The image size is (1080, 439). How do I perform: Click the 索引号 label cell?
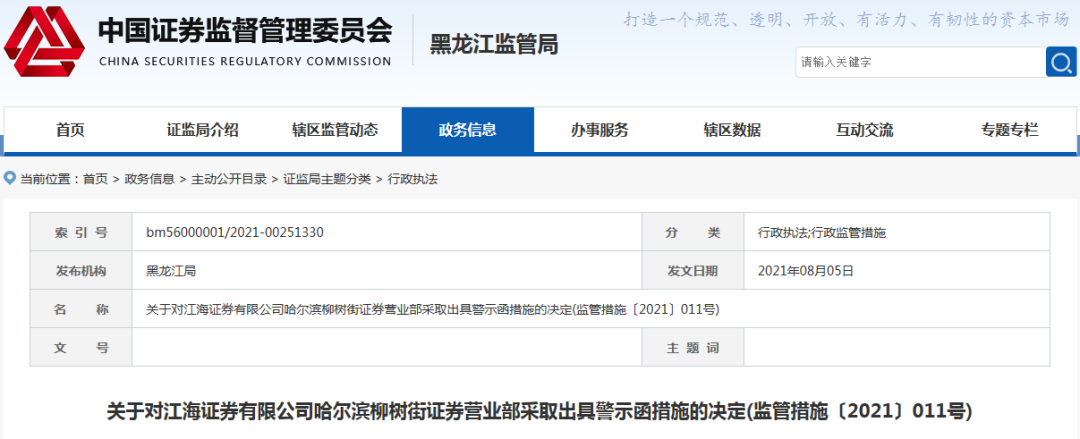click(x=81, y=233)
